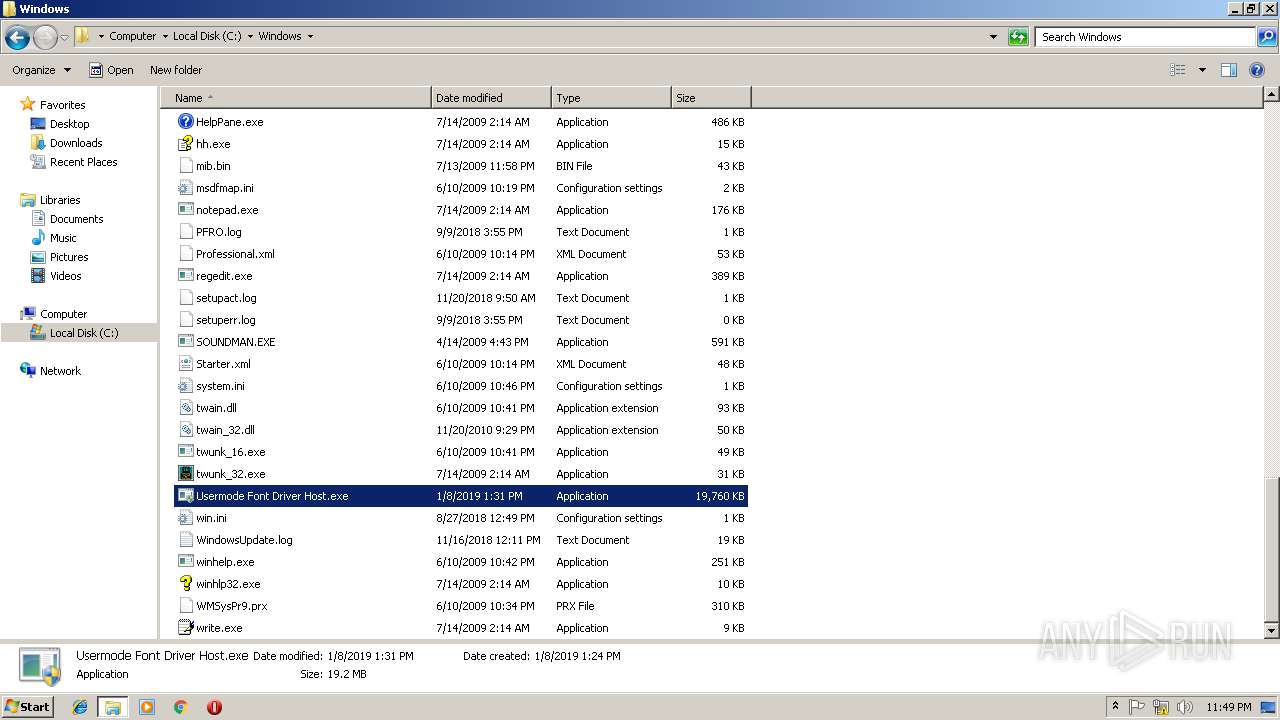
Task: Select the notepad.exe icon
Action: (x=185, y=210)
